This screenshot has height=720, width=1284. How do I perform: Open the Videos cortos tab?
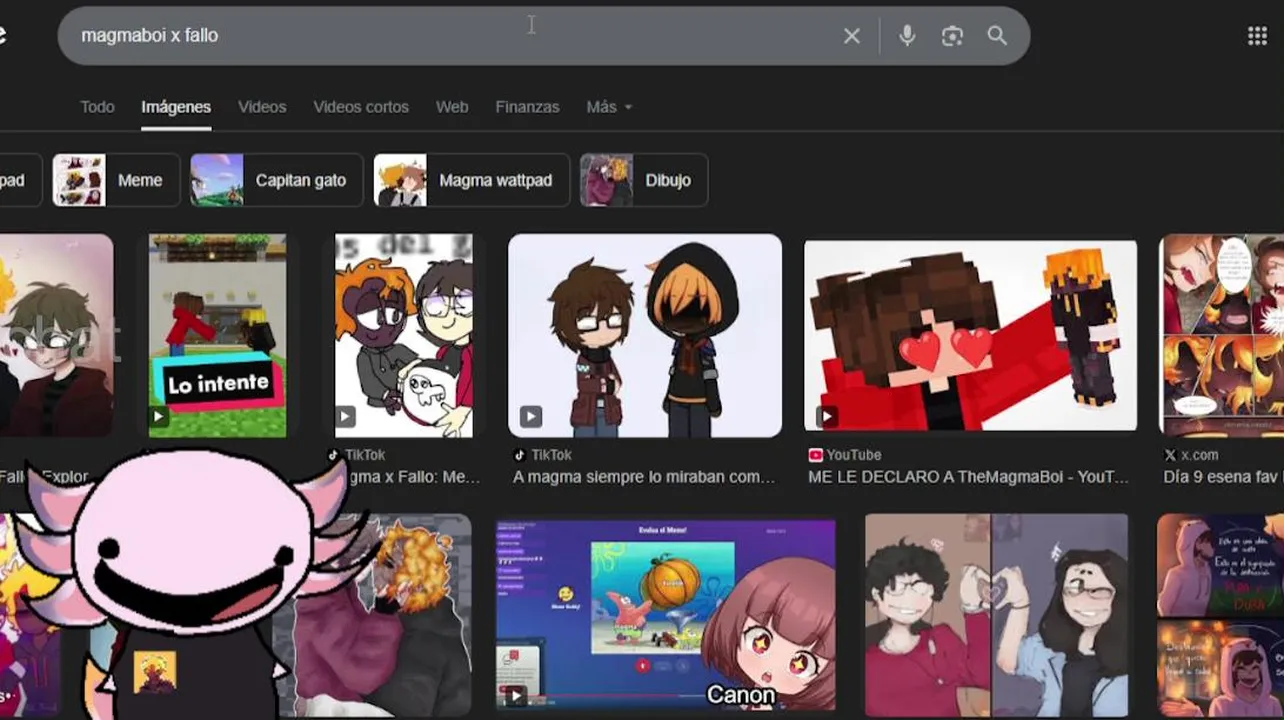(x=361, y=107)
